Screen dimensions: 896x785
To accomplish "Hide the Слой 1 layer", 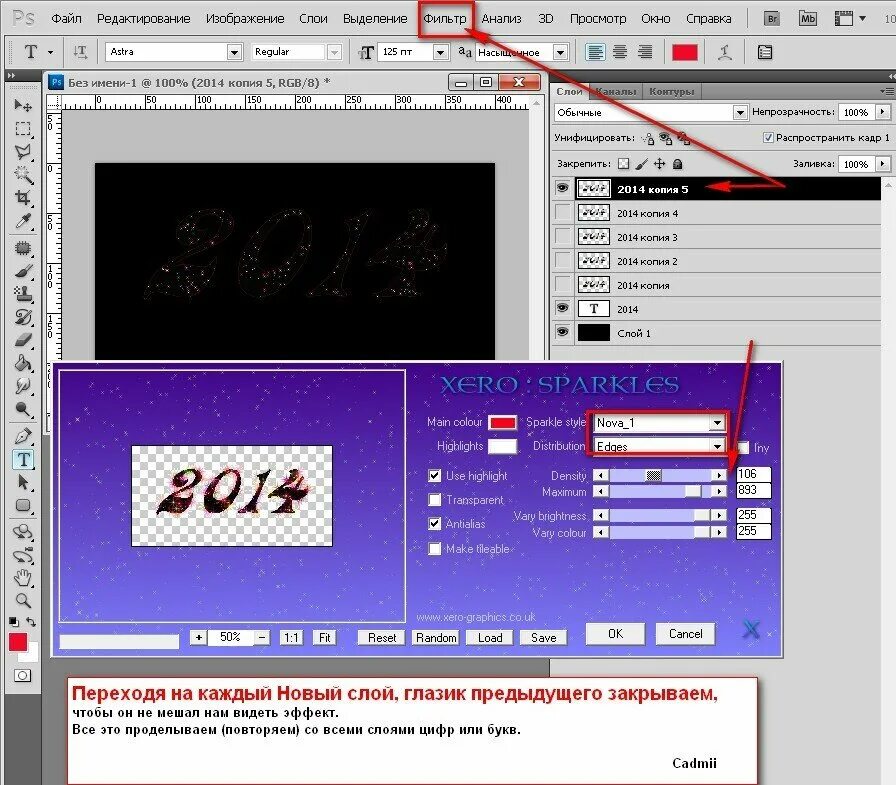I will point(563,332).
